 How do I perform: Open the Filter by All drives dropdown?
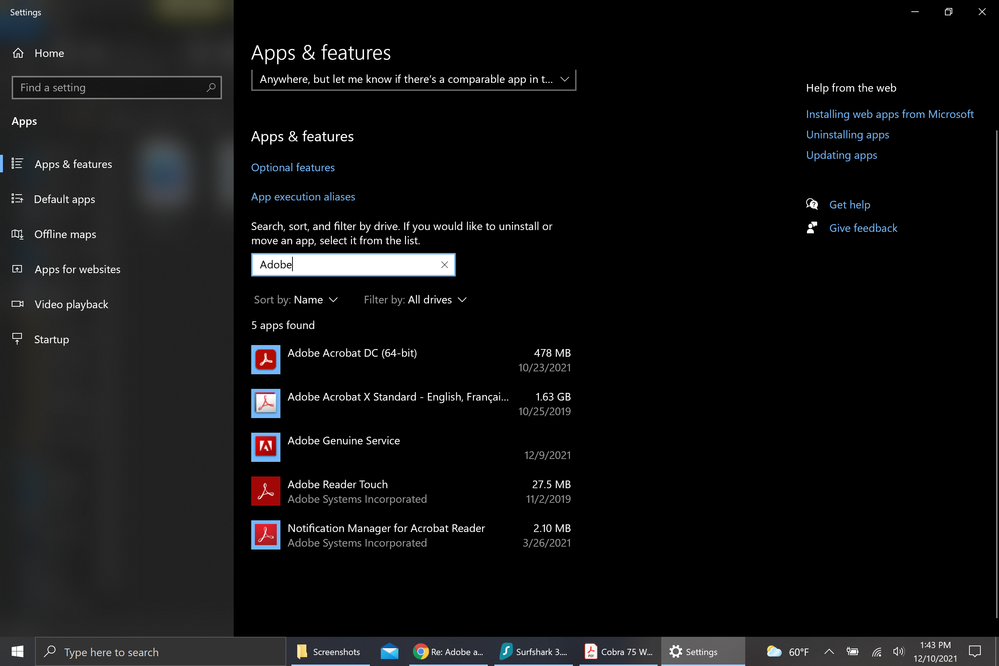(415, 300)
